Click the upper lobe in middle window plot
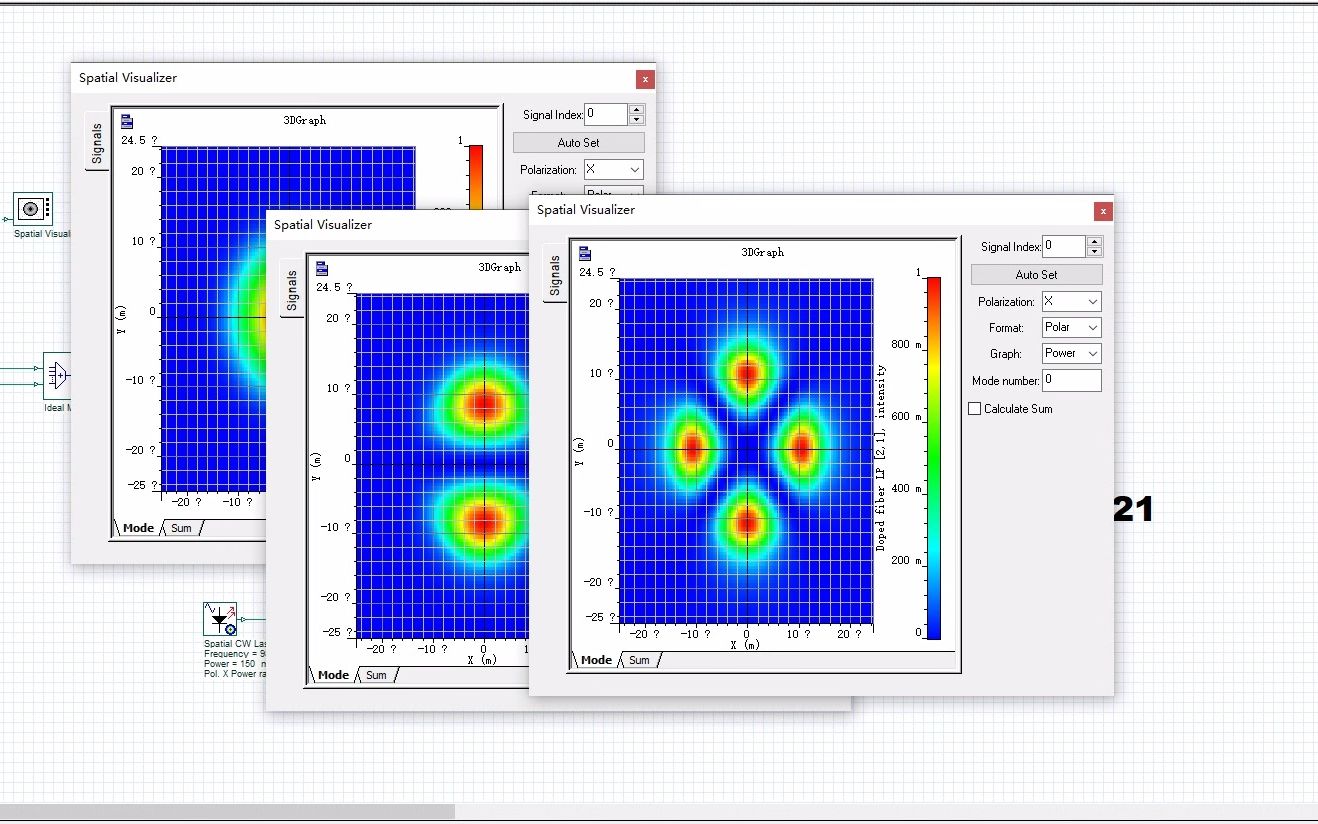The image size is (1318, 824). [484, 404]
